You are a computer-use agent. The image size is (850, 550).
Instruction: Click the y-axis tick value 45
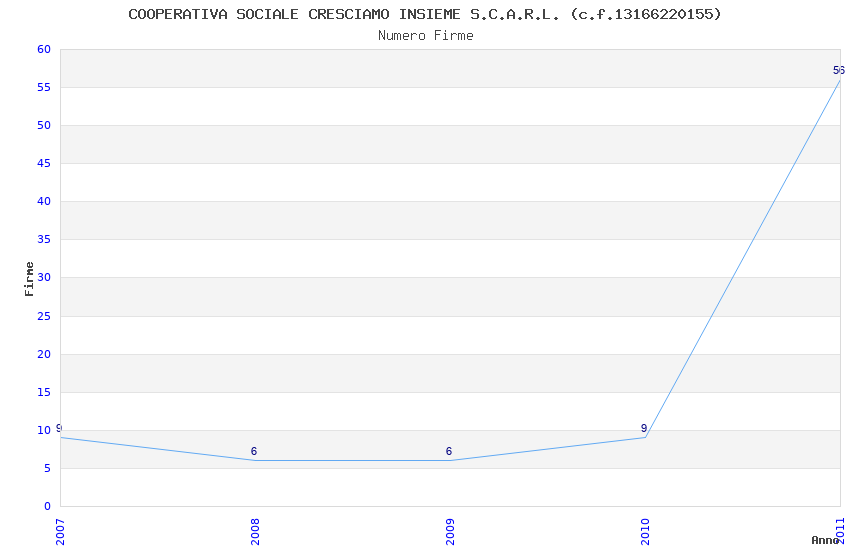[44, 163]
